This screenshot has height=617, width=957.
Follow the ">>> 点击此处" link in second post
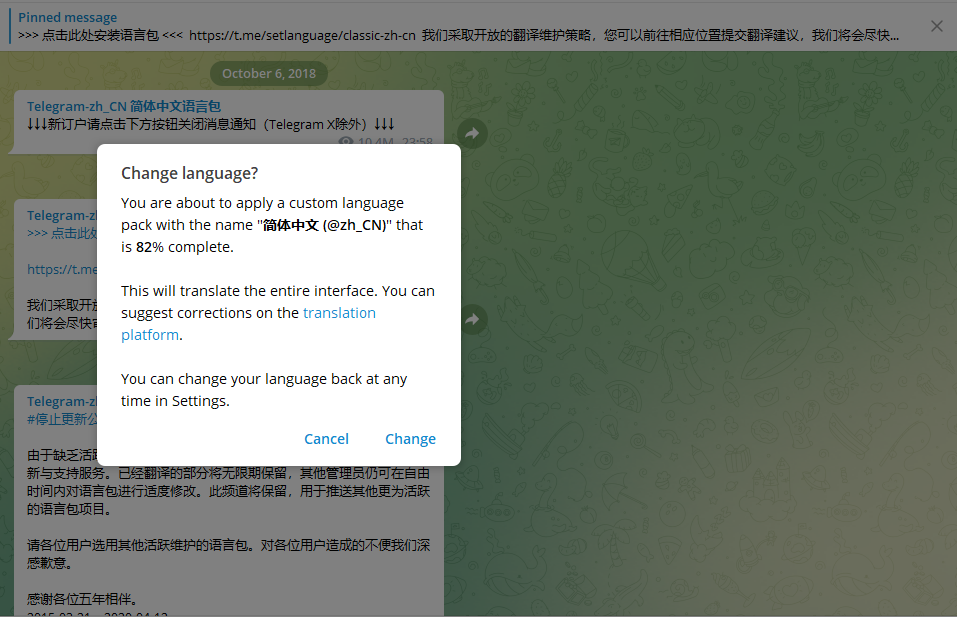coord(61,233)
